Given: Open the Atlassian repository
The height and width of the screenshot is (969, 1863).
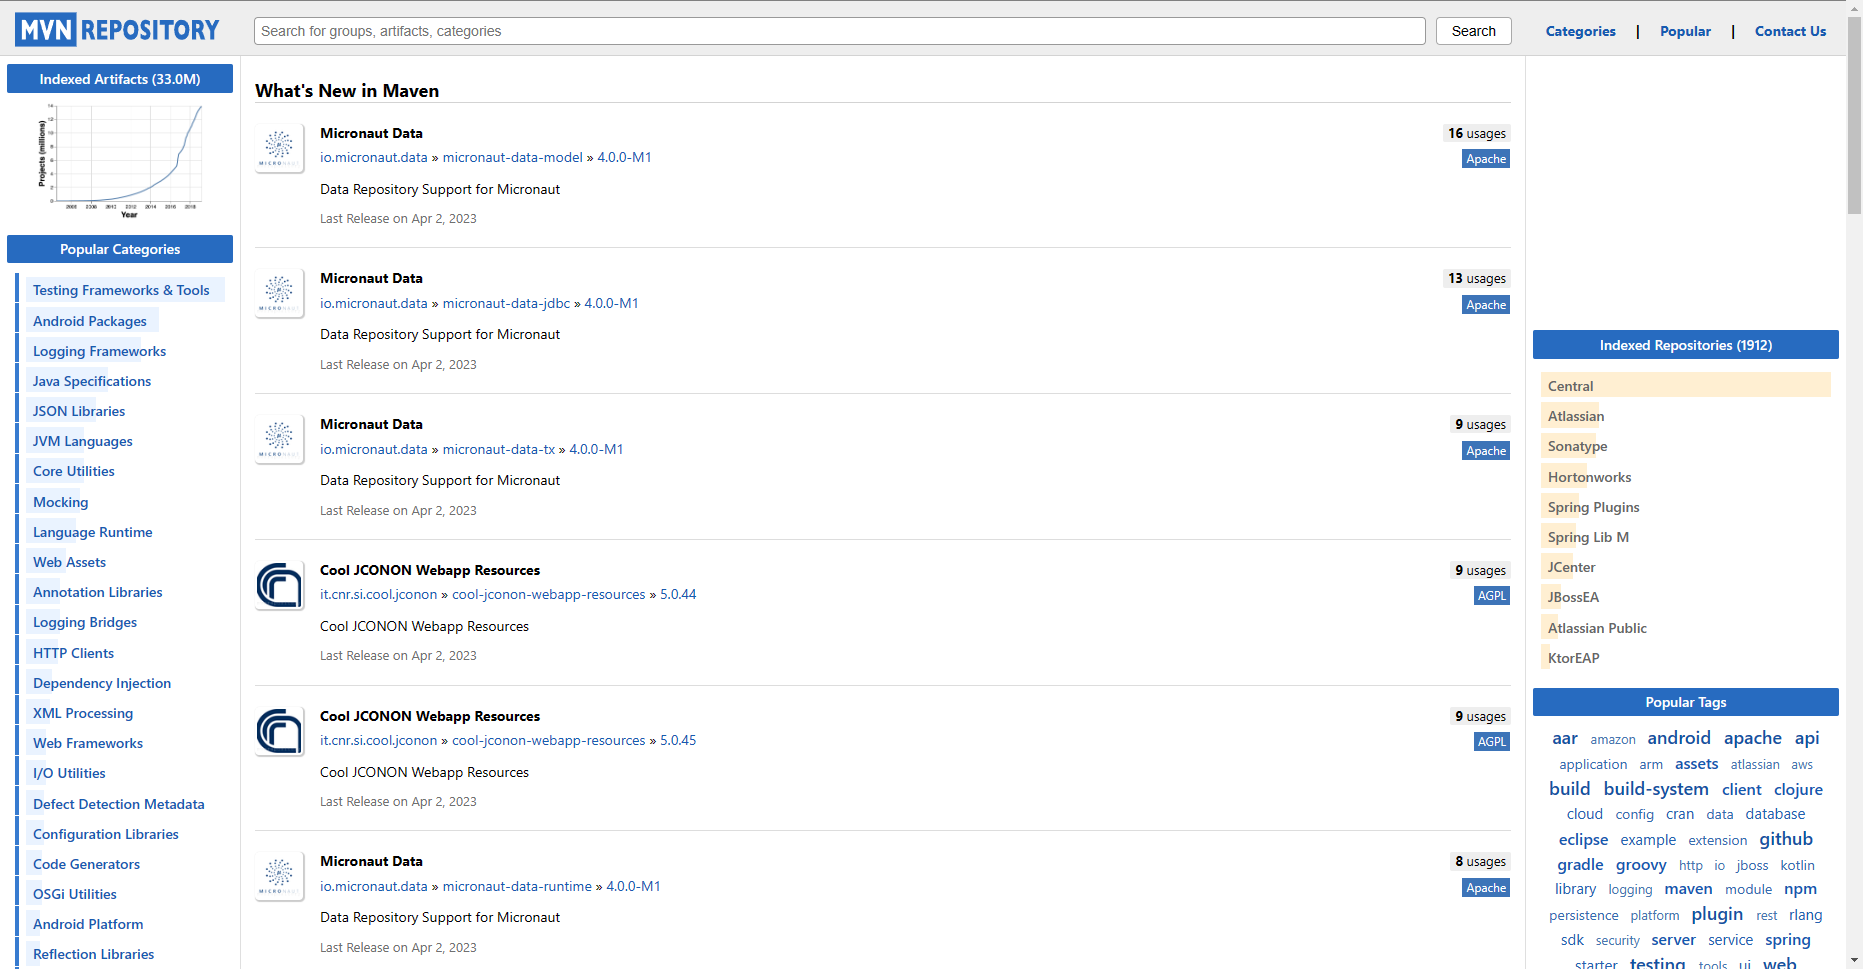Looking at the screenshot, I should point(1576,416).
